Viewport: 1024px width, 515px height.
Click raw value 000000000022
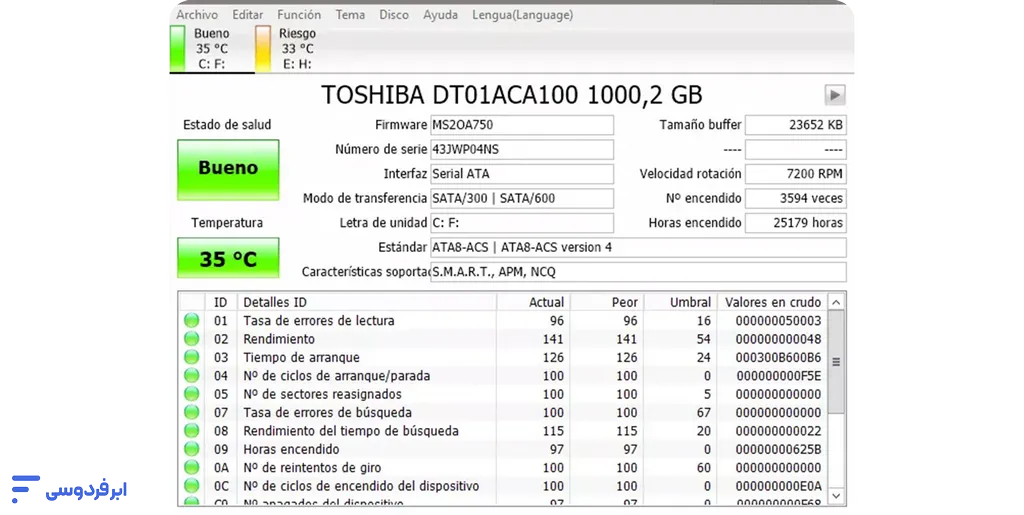[778, 430]
